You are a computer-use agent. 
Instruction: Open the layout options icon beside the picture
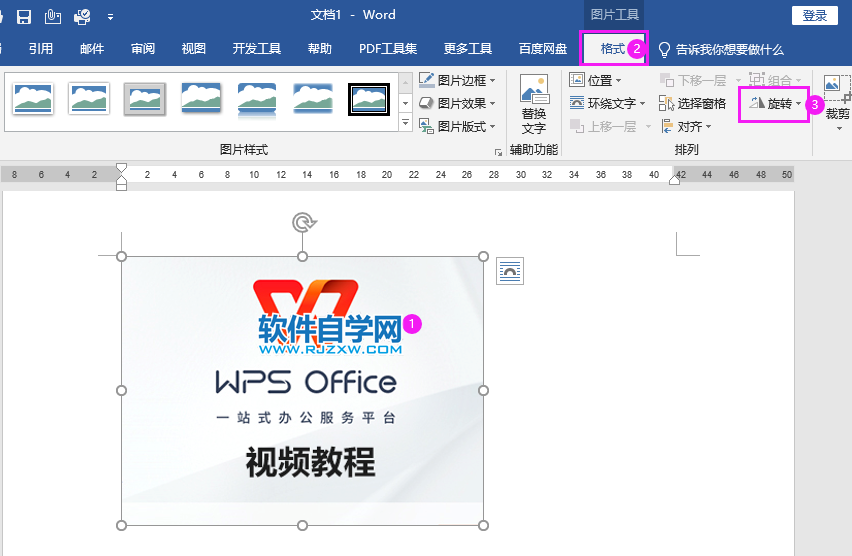[x=510, y=271]
